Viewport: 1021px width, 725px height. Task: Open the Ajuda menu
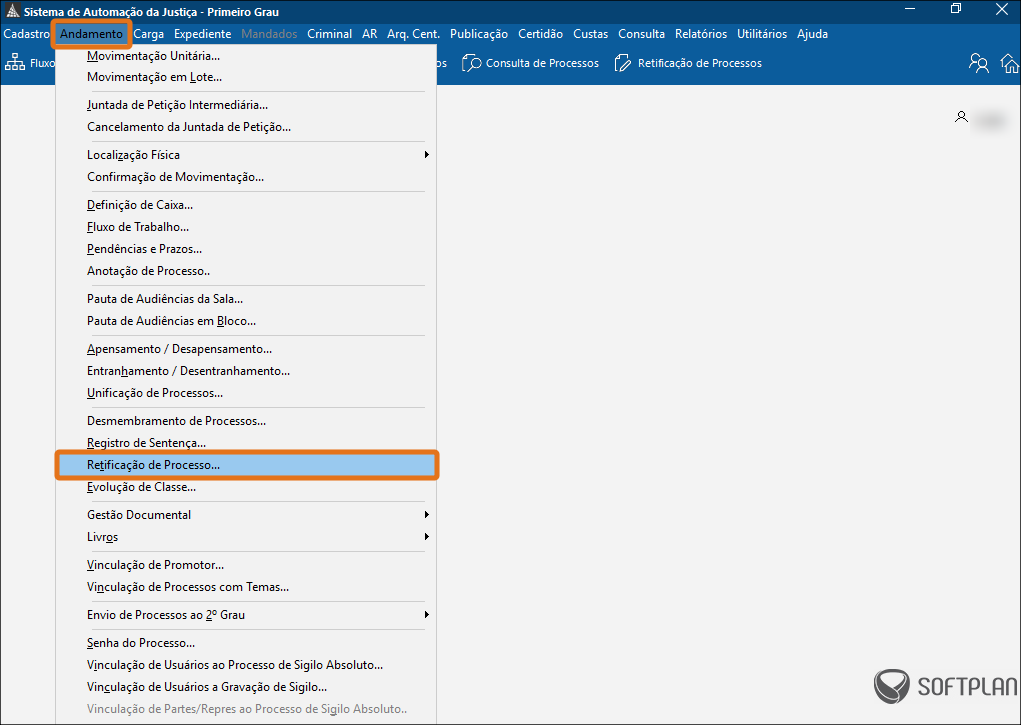(x=813, y=34)
